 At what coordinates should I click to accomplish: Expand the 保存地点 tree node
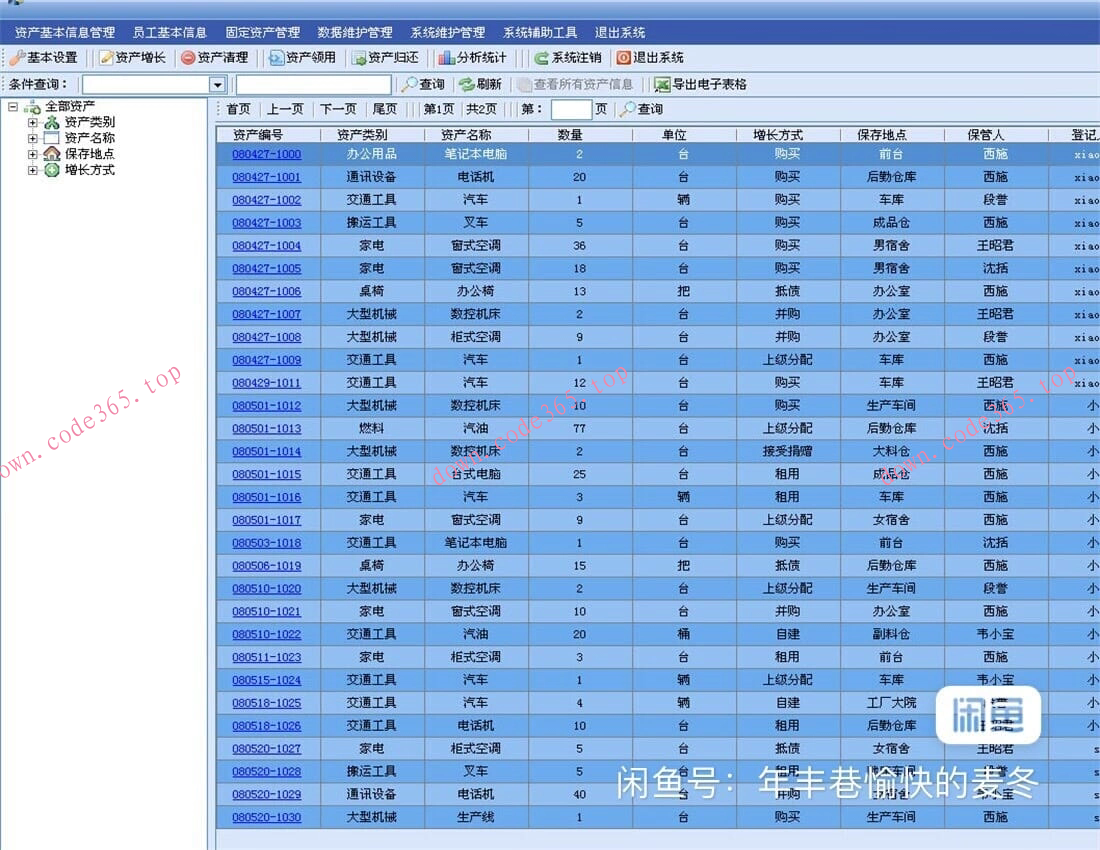pyautogui.click(x=33, y=154)
